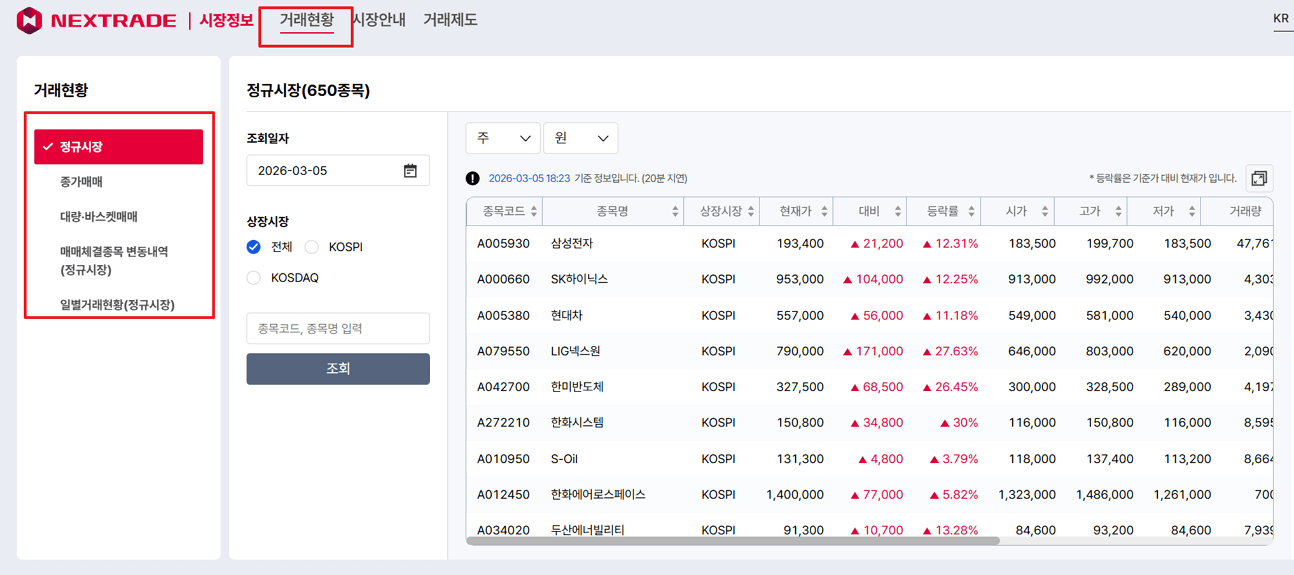Screen dimensions: 1294x575
Task: Click stock code A010950
Action: click(503, 459)
